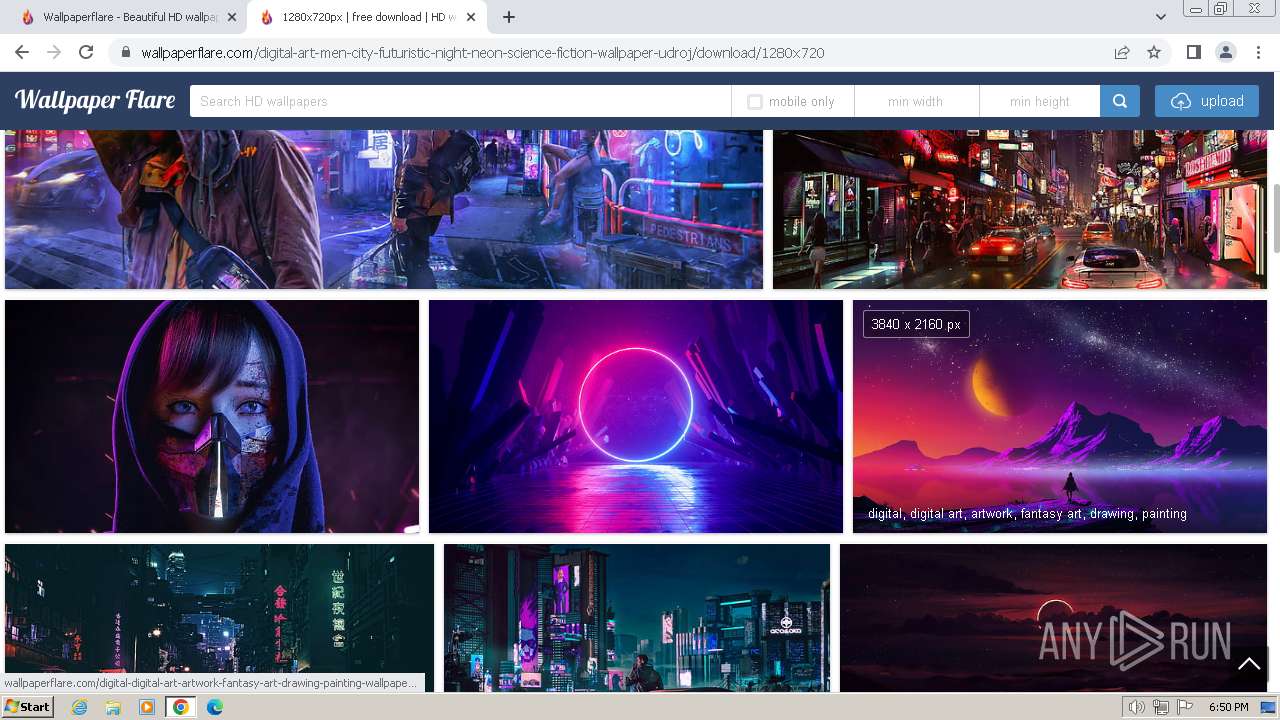Open the dark city Chinese signs wallpaper

click(x=219, y=617)
